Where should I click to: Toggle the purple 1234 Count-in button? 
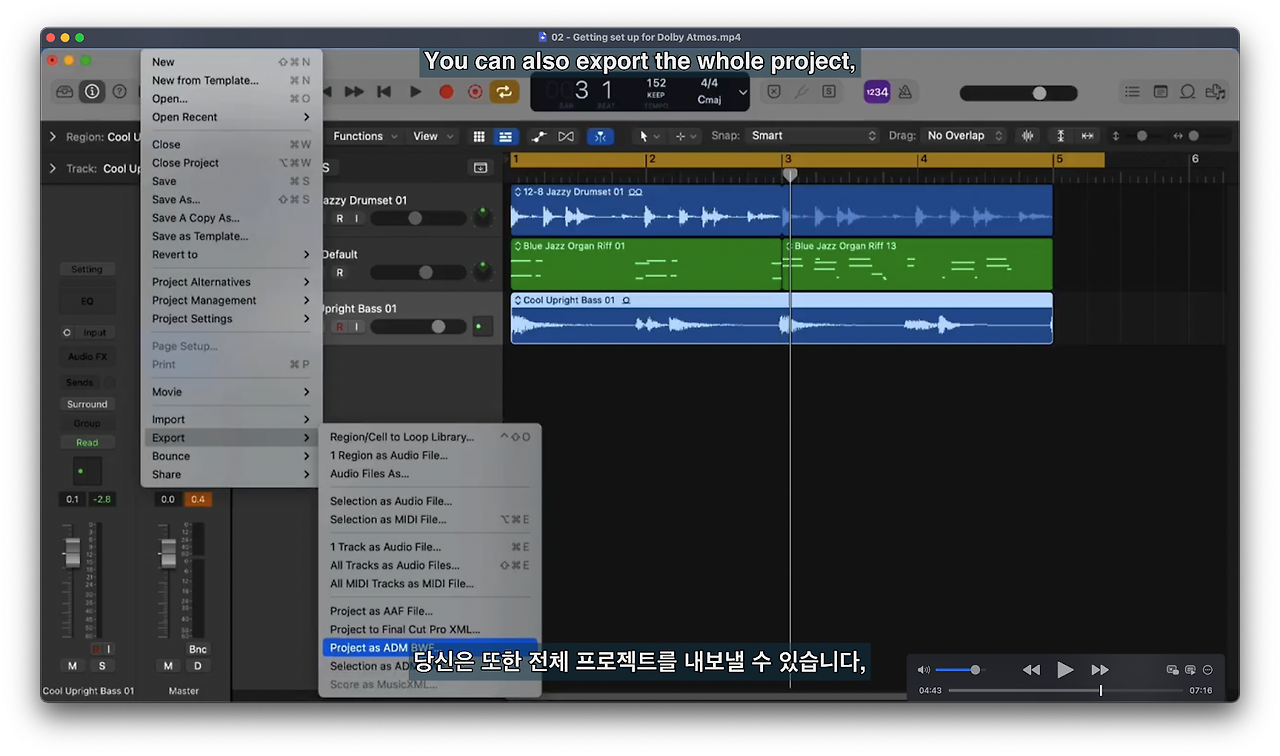(877, 91)
